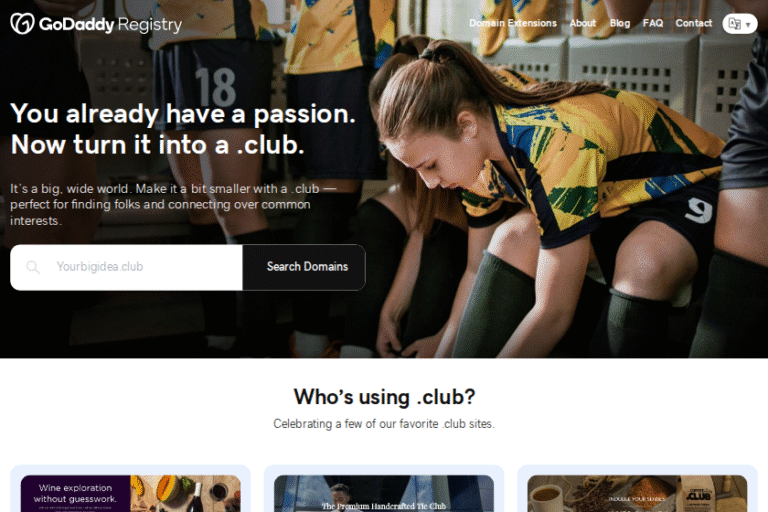Open the Blog link in navigation

[x=620, y=23]
